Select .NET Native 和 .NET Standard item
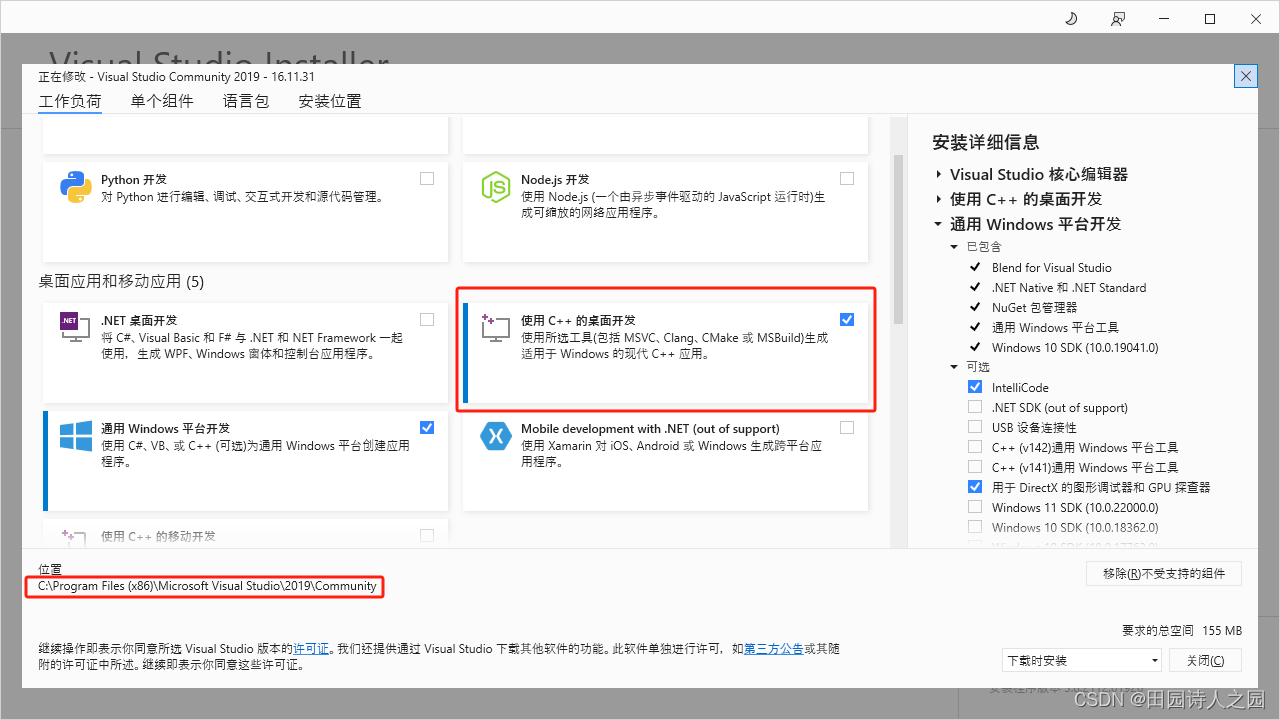Screen dimensions: 1280x720 pos(1069,287)
